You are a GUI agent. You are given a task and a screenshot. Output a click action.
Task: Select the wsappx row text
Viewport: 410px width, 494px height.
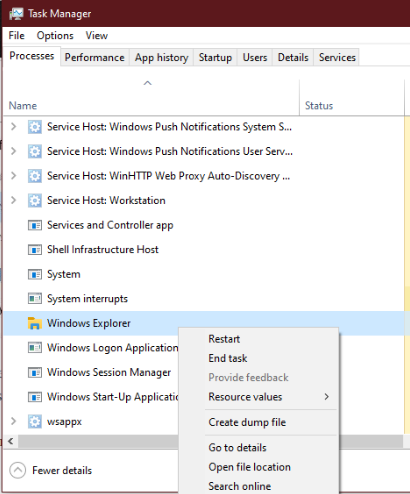point(64,421)
